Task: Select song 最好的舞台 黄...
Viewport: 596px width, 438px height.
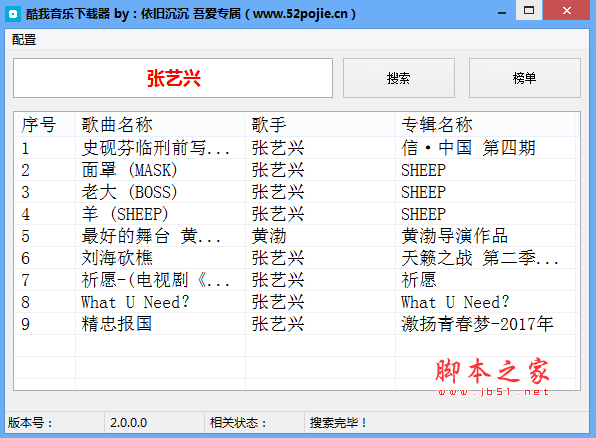Action: (x=151, y=236)
